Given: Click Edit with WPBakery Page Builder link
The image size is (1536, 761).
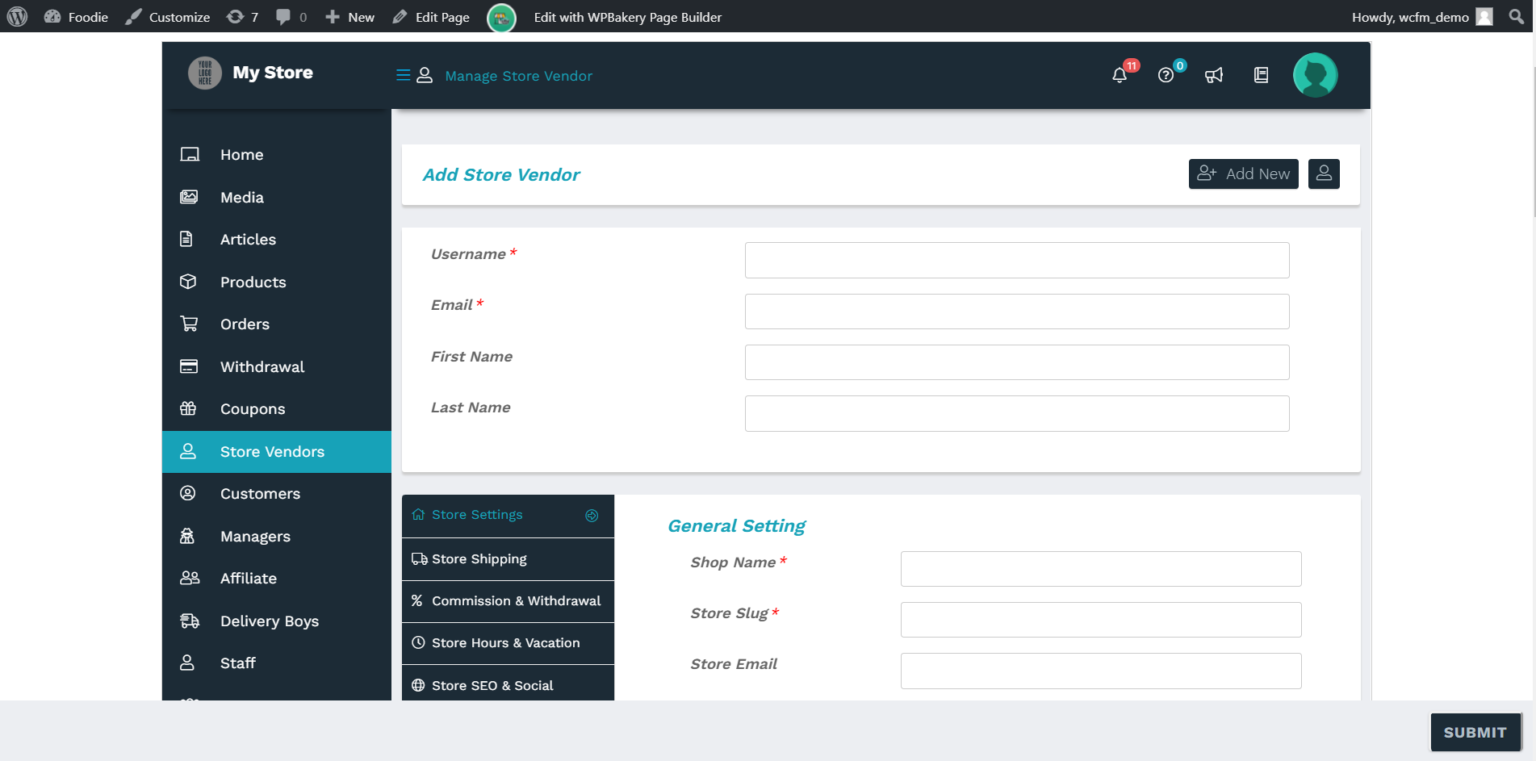Looking at the screenshot, I should pos(628,17).
